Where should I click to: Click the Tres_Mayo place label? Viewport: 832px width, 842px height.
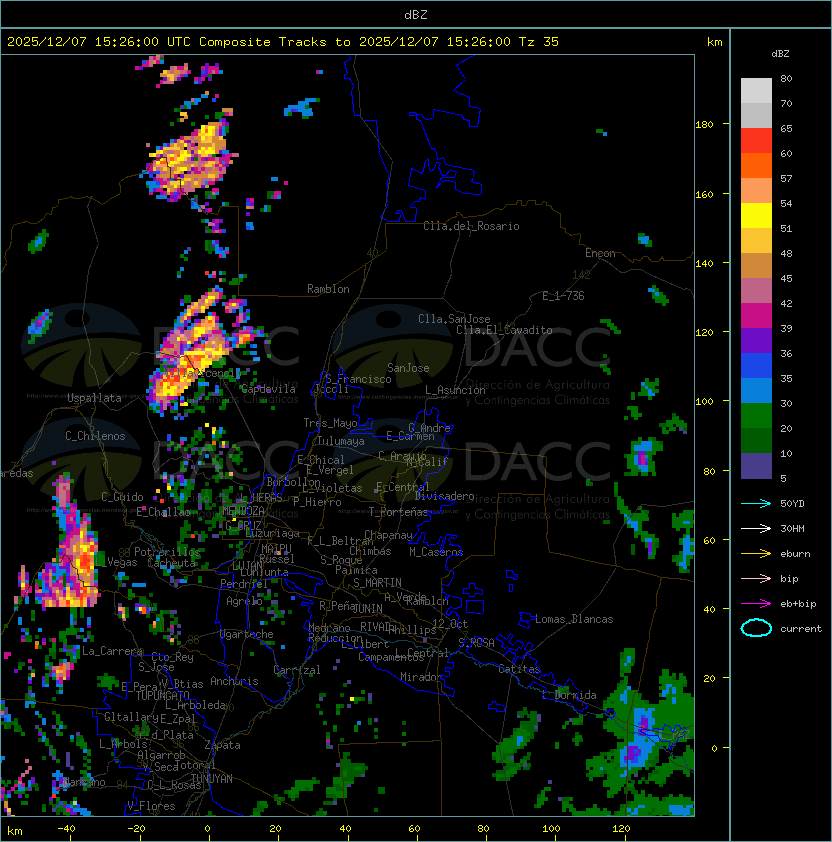tap(330, 423)
